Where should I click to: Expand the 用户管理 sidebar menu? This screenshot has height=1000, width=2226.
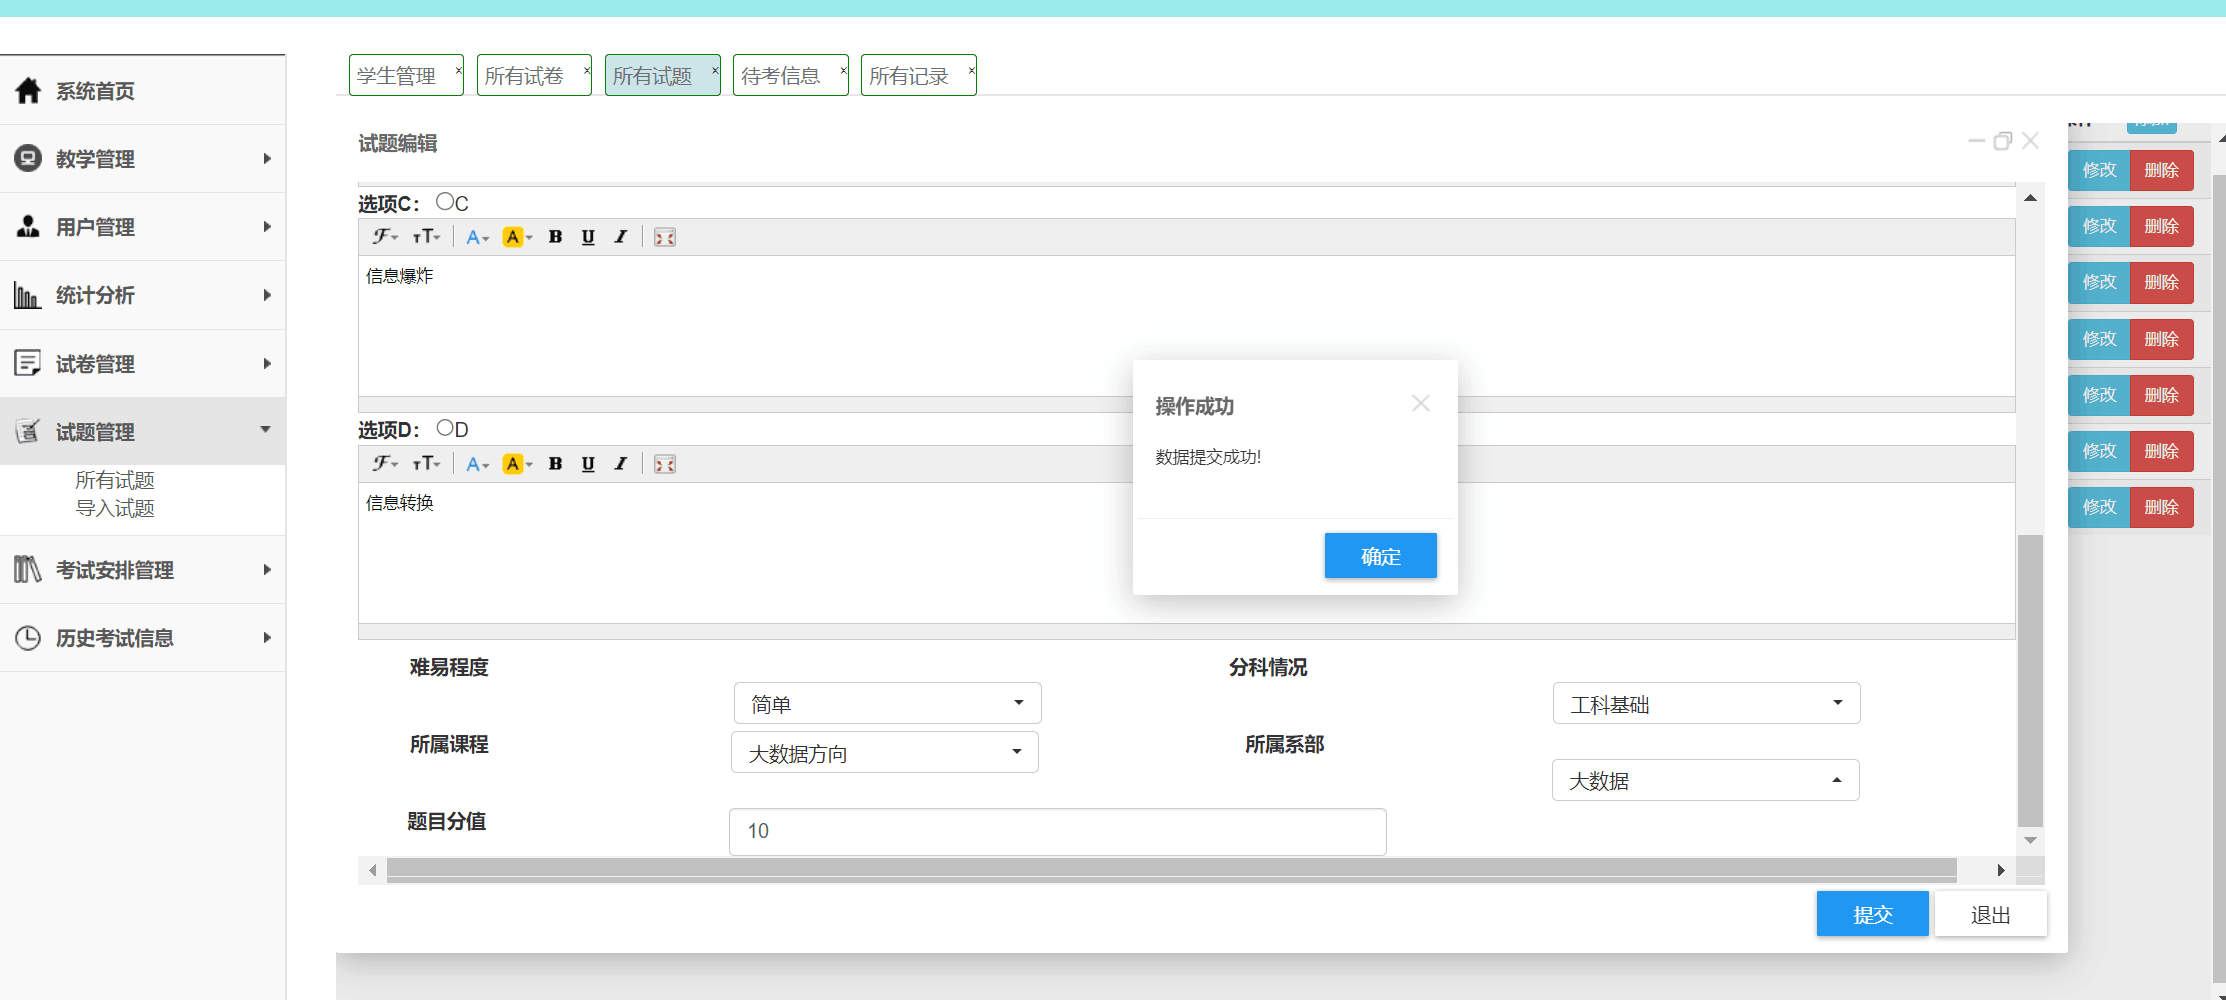[x=267, y=227]
